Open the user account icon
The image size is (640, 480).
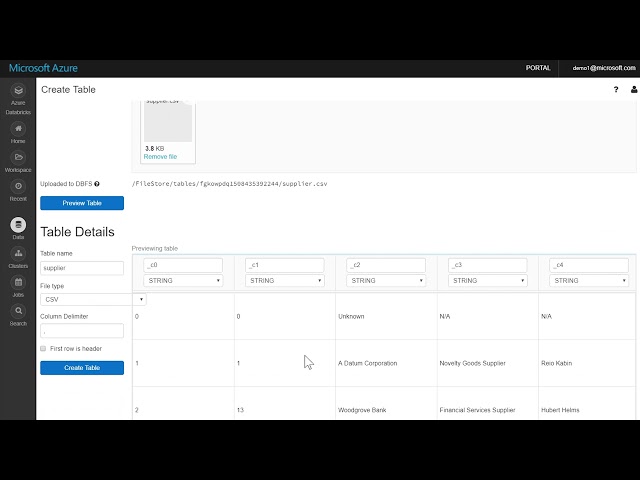[x=634, y=89]
